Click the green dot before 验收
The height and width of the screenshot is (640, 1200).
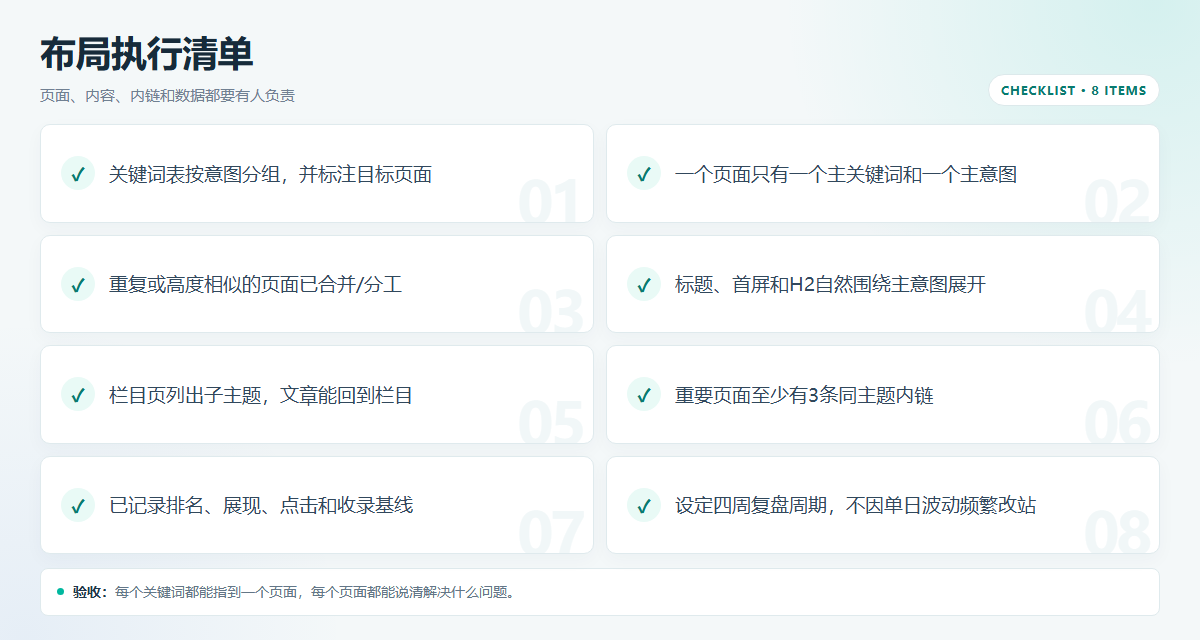click(x=60, y=592)
